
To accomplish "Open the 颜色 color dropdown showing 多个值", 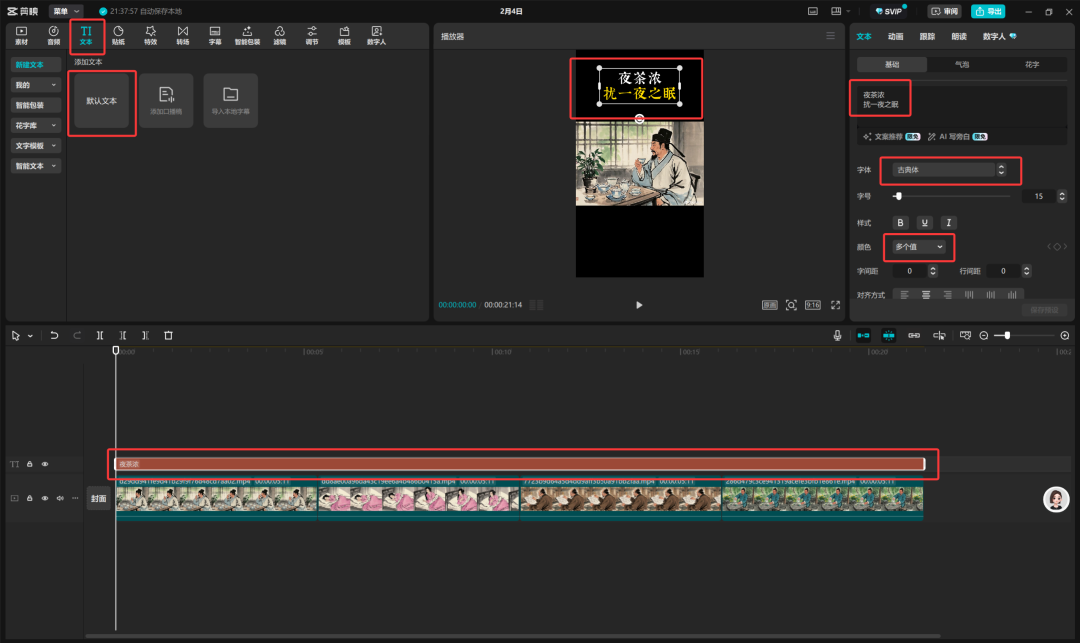I will click(x=919, y=246).
